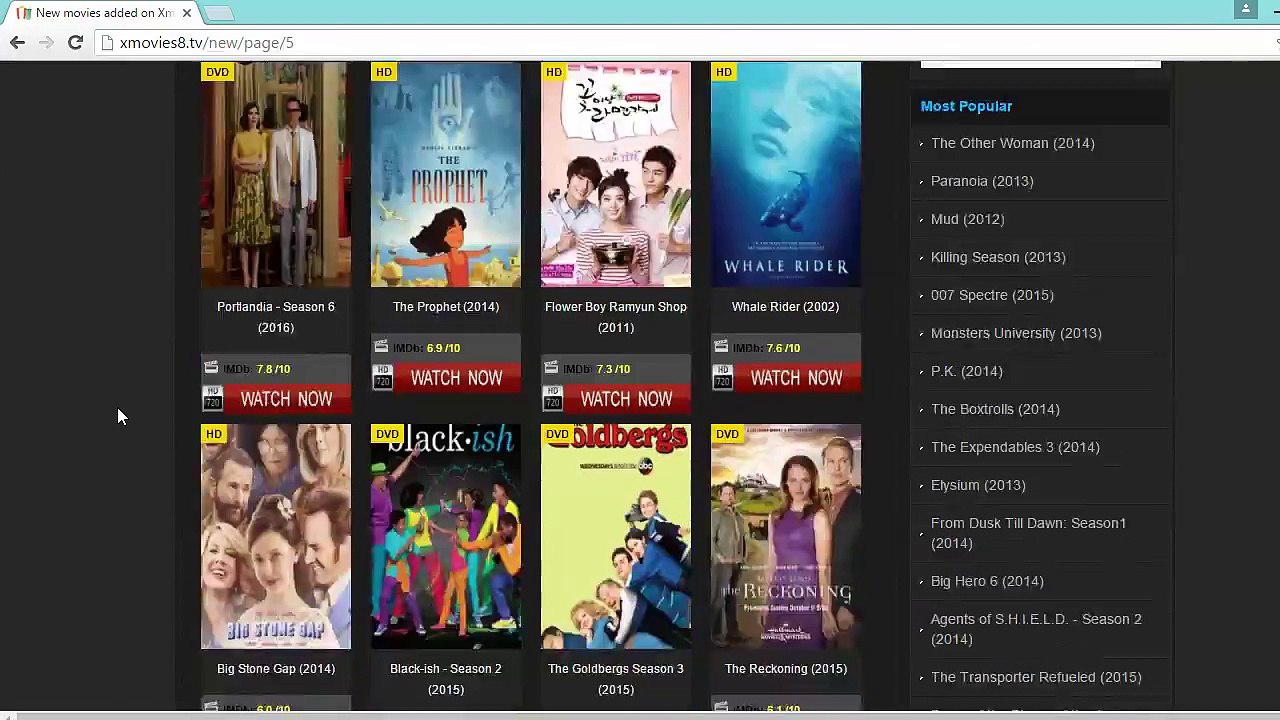
Task: Click Watch Now for The Prophet
Action: (x=456, y=378)
